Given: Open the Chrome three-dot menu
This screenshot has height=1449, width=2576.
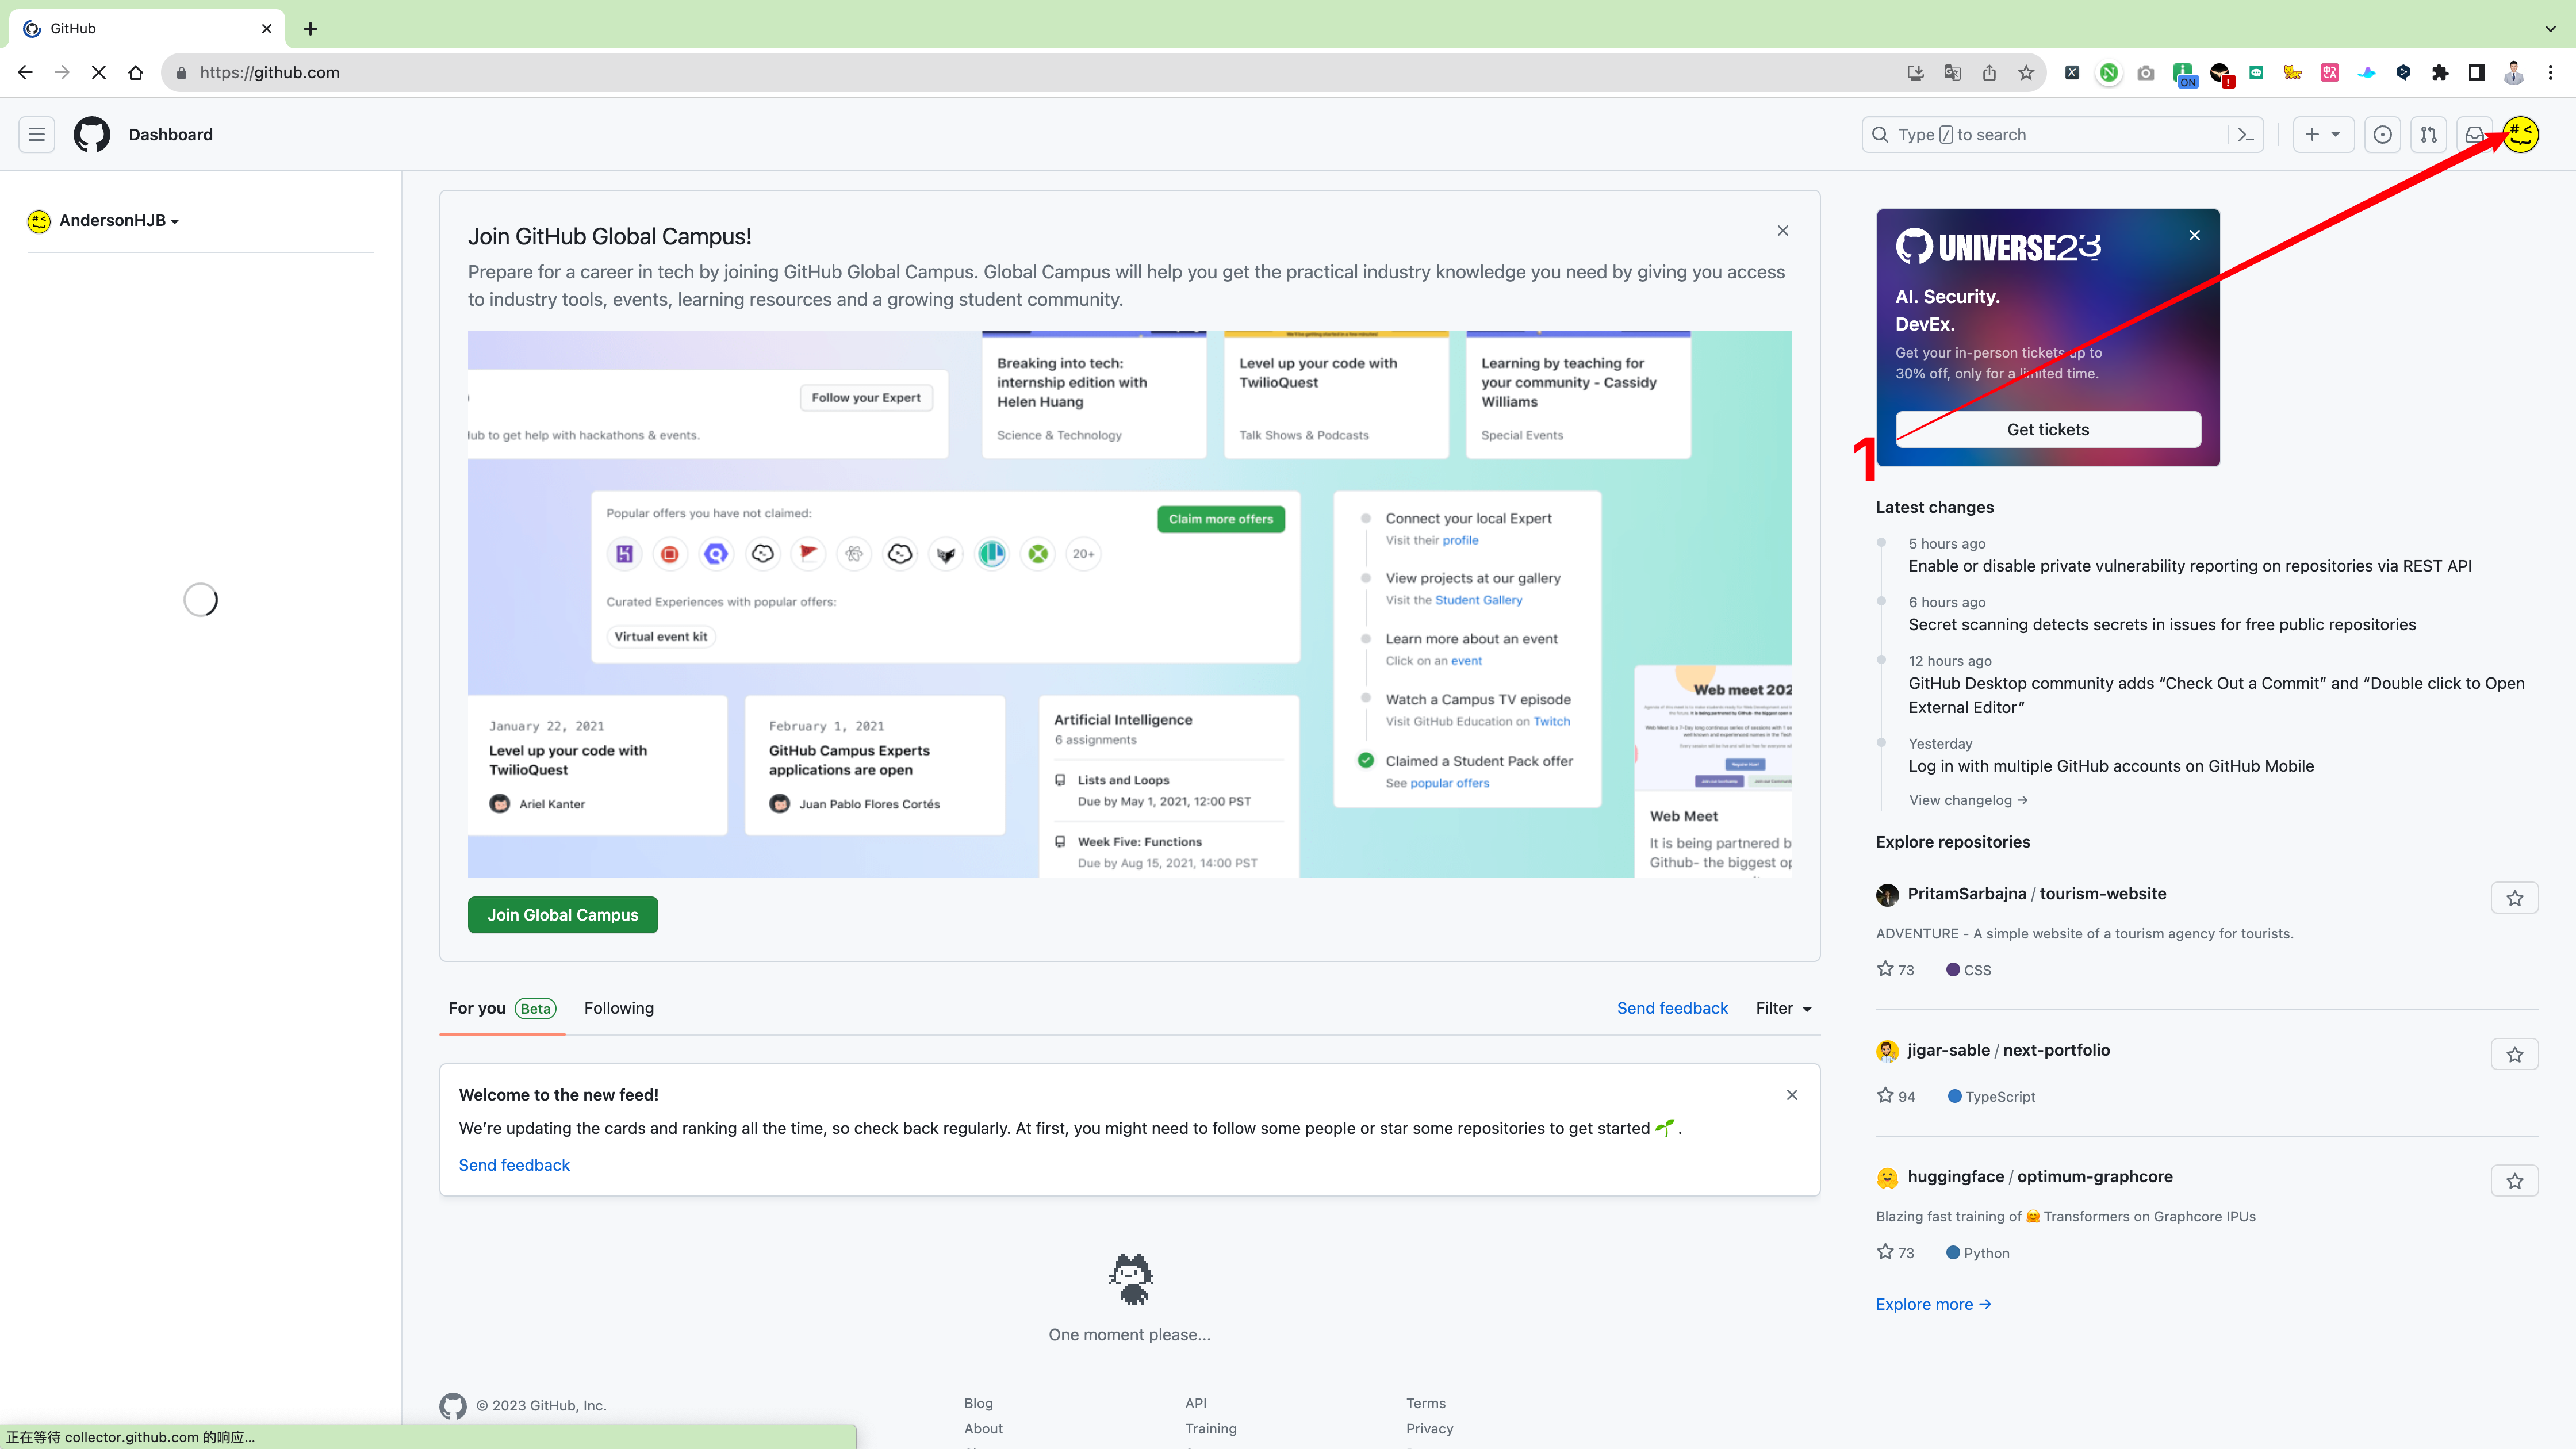Looking at the screenshot, I should pyautogui.click(x=2551, y=72).
